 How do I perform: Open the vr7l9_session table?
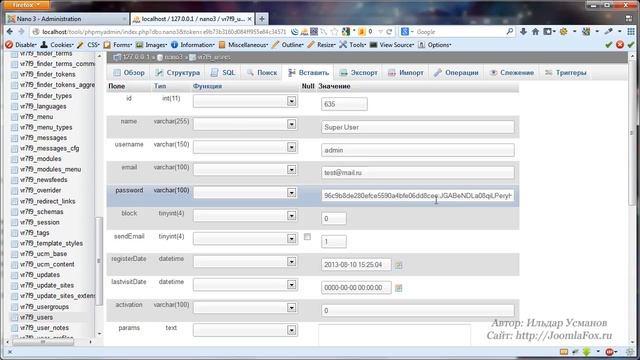[x=40, y=222]
